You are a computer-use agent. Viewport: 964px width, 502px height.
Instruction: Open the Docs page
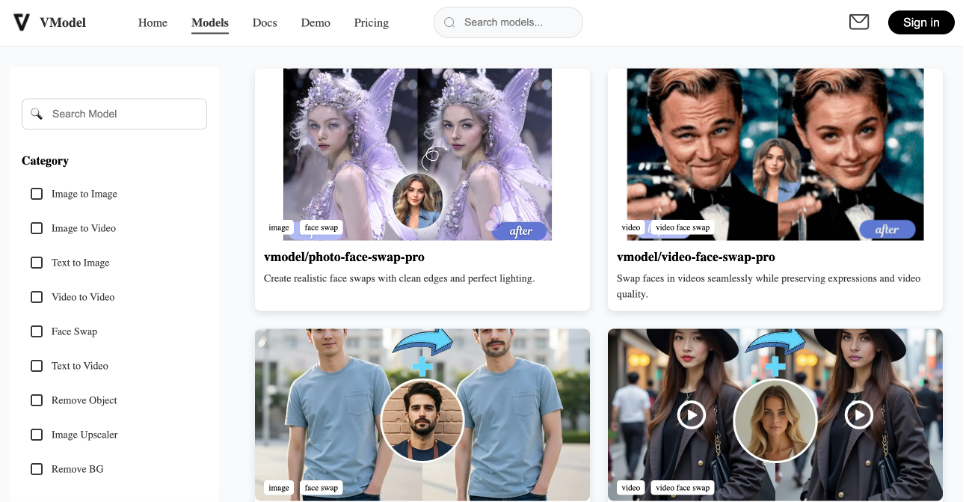(x=264, y=23)
